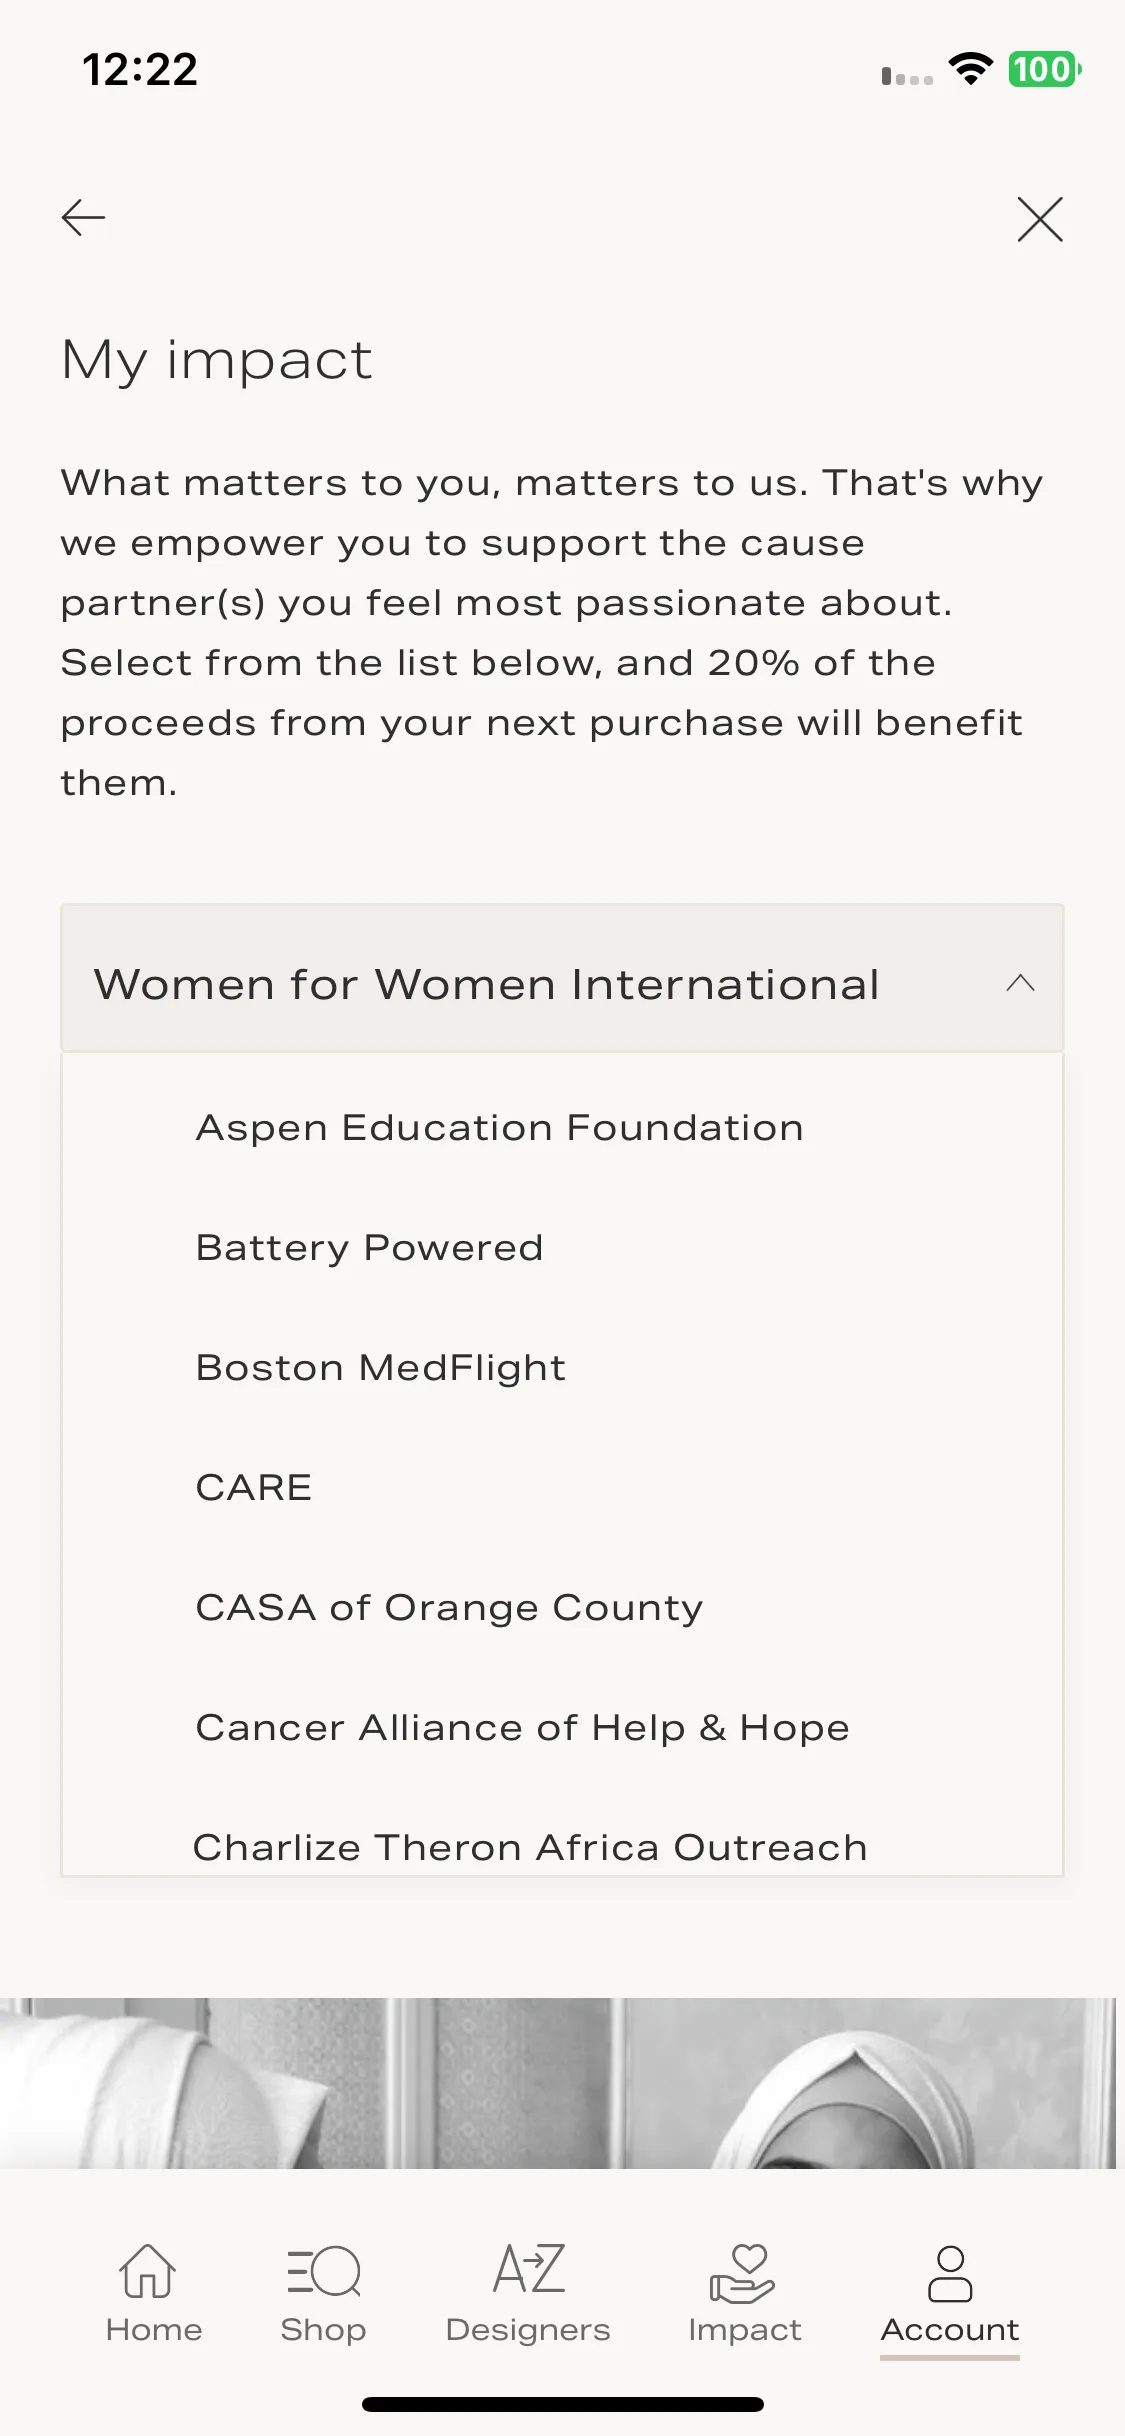Pick Charlize Theron Africa Outreach

tap(530, 1848)
